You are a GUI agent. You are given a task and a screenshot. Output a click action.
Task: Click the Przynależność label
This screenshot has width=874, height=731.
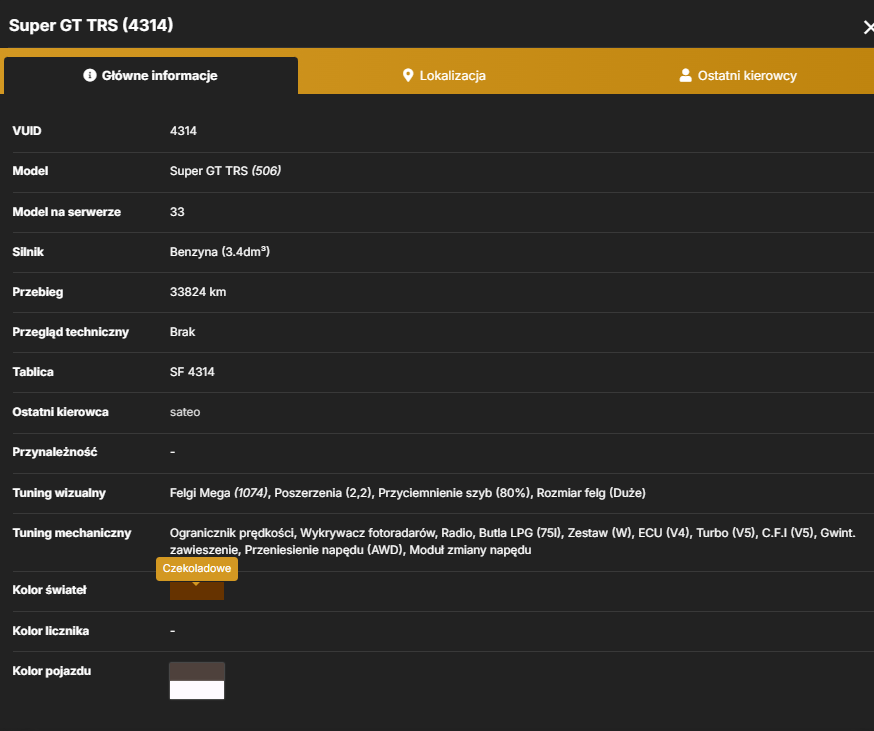55,452
